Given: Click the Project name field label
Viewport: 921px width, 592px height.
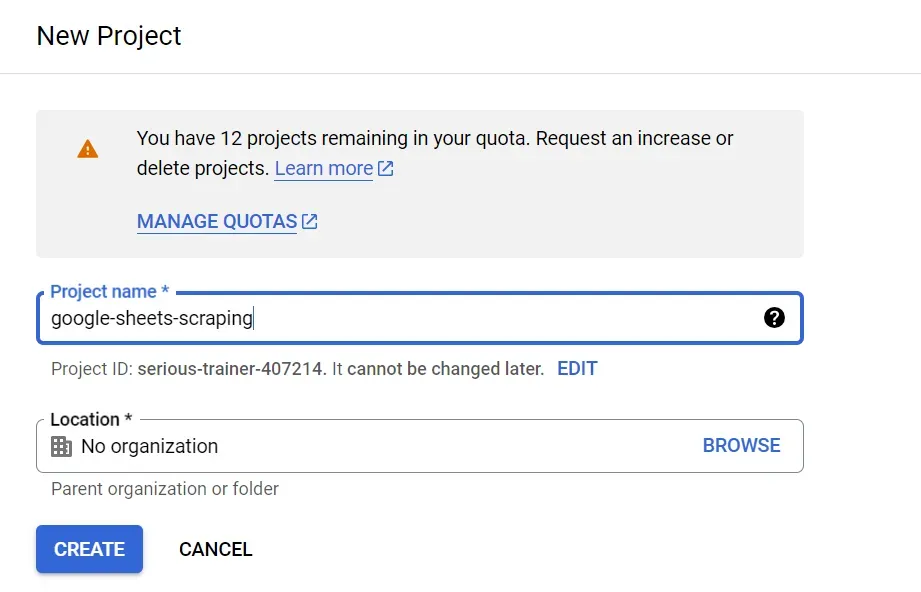Looking at the screenshot, I should pos(105,291).
